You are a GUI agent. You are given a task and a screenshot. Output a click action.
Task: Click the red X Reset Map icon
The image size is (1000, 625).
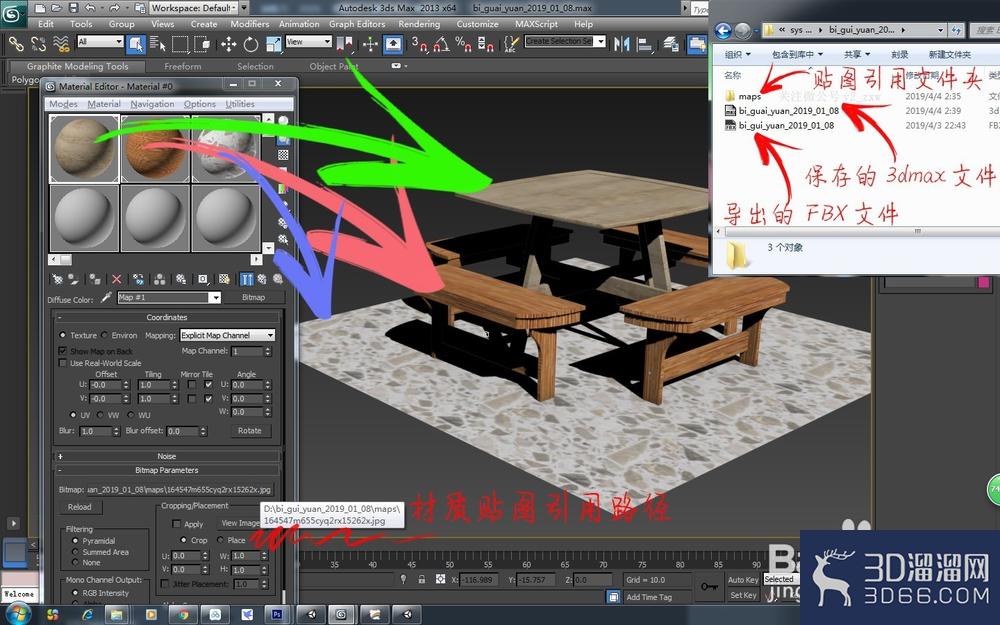[x=116, y=279]
